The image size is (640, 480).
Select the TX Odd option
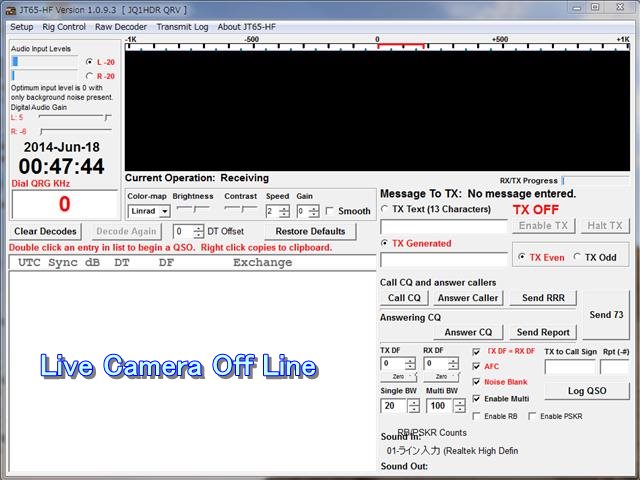click(x=577, y=257)
